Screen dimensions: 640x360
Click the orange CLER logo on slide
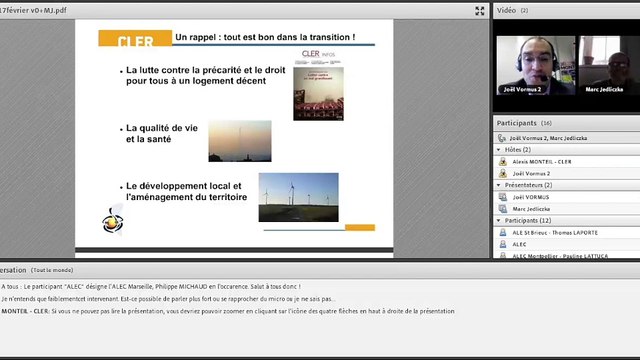point(135,38)
